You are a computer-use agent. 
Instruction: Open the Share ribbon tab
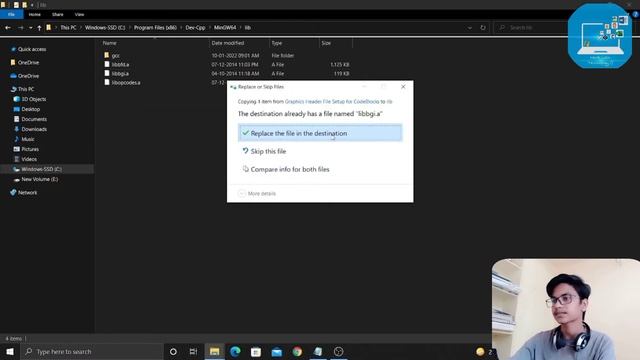58,14
